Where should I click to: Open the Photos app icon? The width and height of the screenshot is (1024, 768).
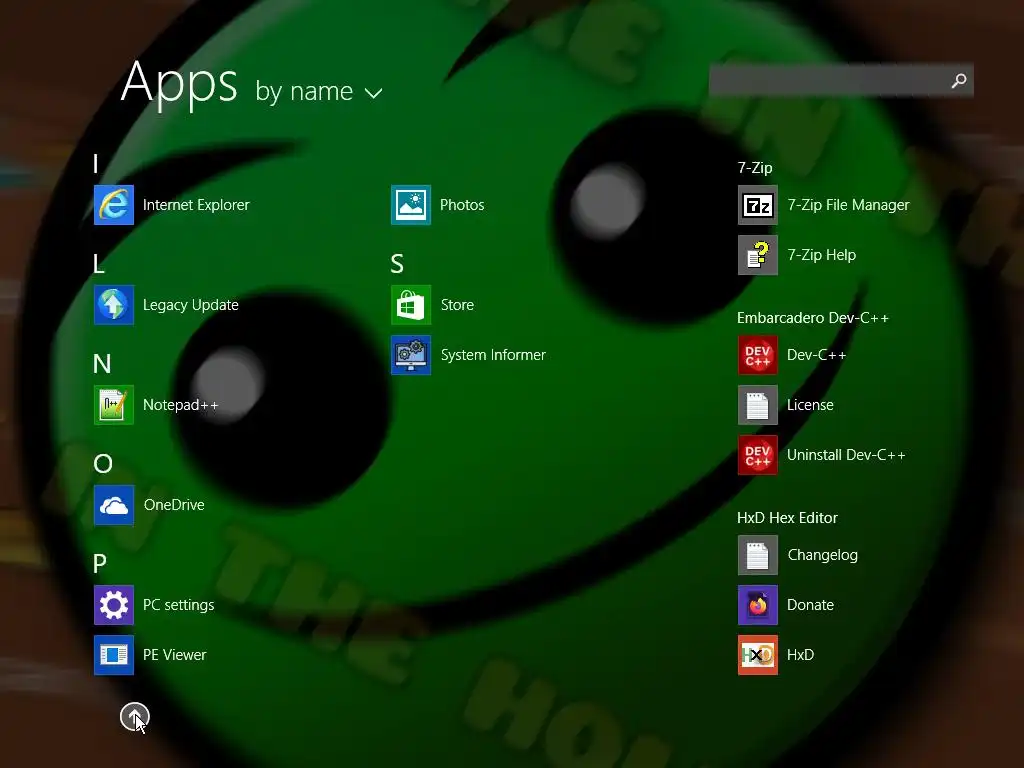411,205
